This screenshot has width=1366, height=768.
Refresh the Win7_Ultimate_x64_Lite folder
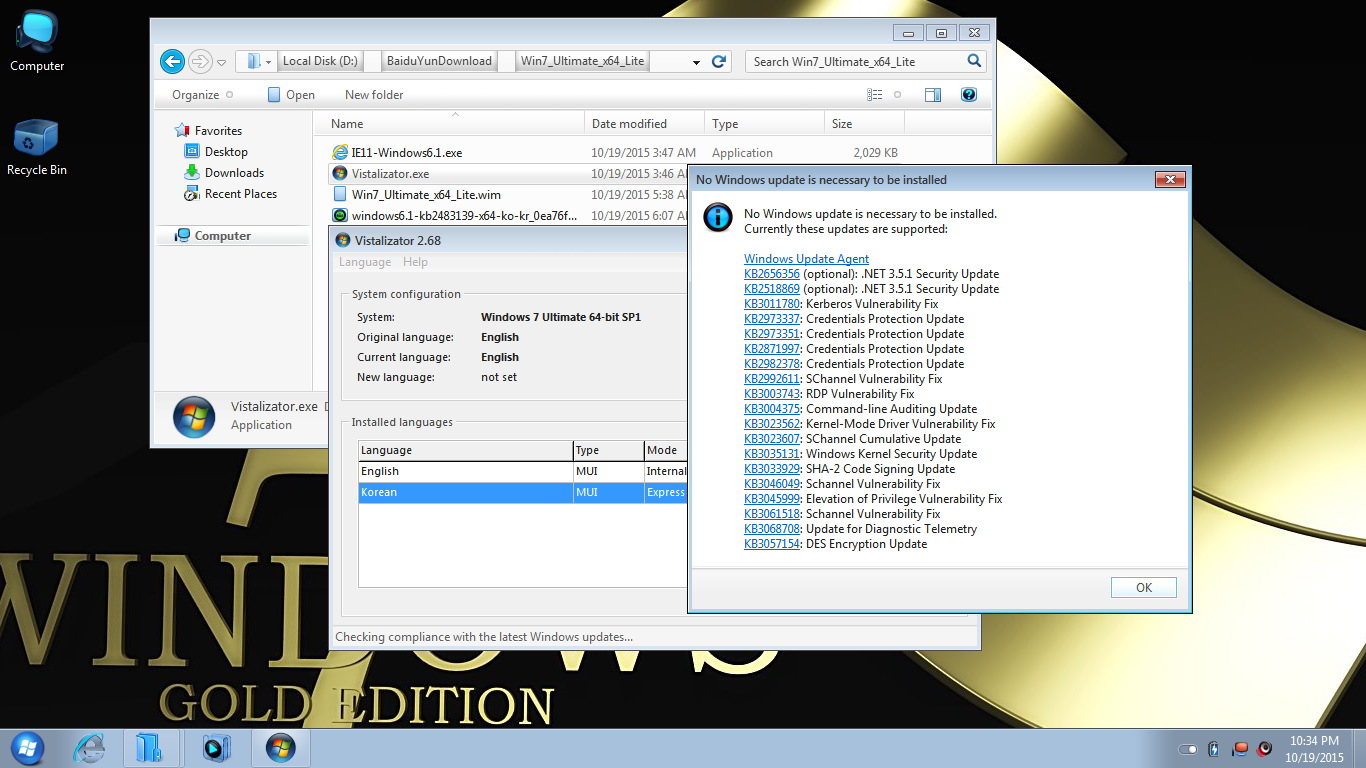coord(718,61)
